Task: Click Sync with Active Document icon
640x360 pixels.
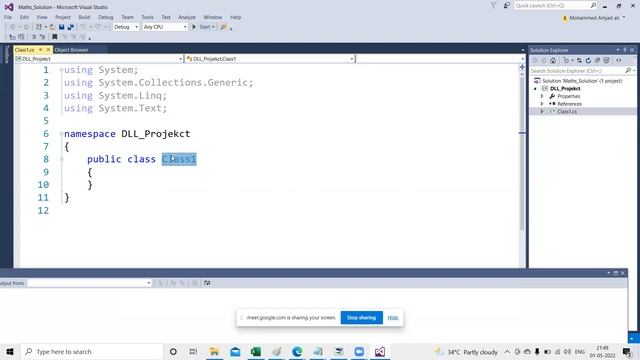Action: pos(579,60)
